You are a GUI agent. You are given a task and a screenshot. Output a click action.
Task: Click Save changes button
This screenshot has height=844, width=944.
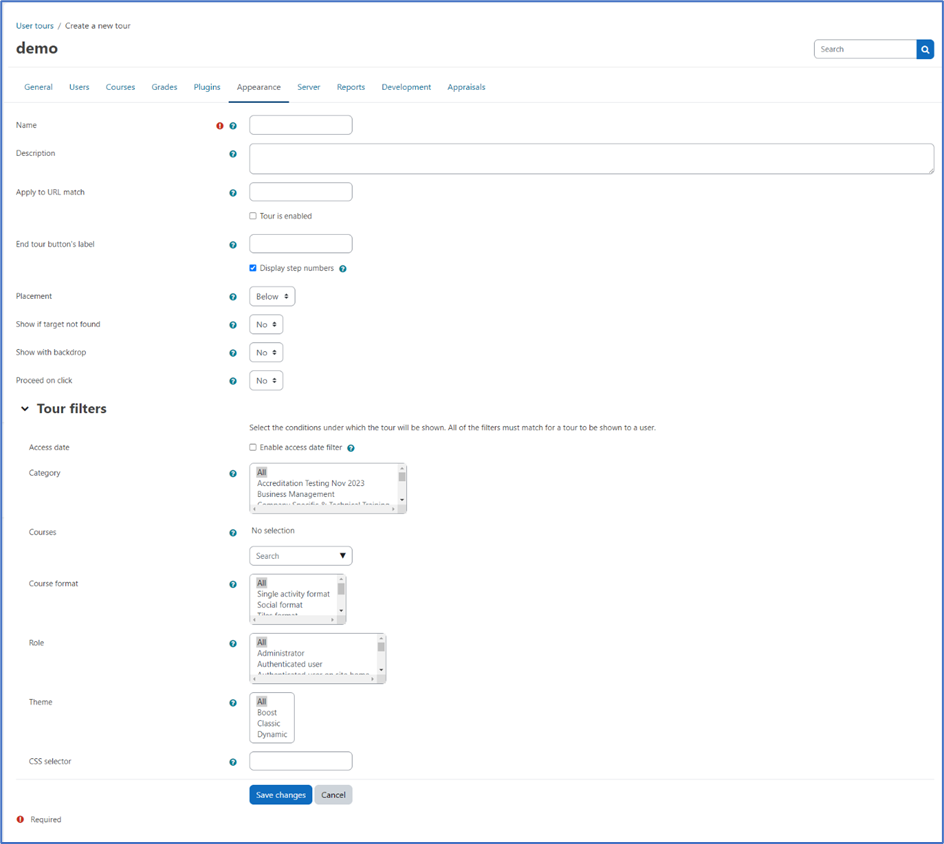coord(281,795)
